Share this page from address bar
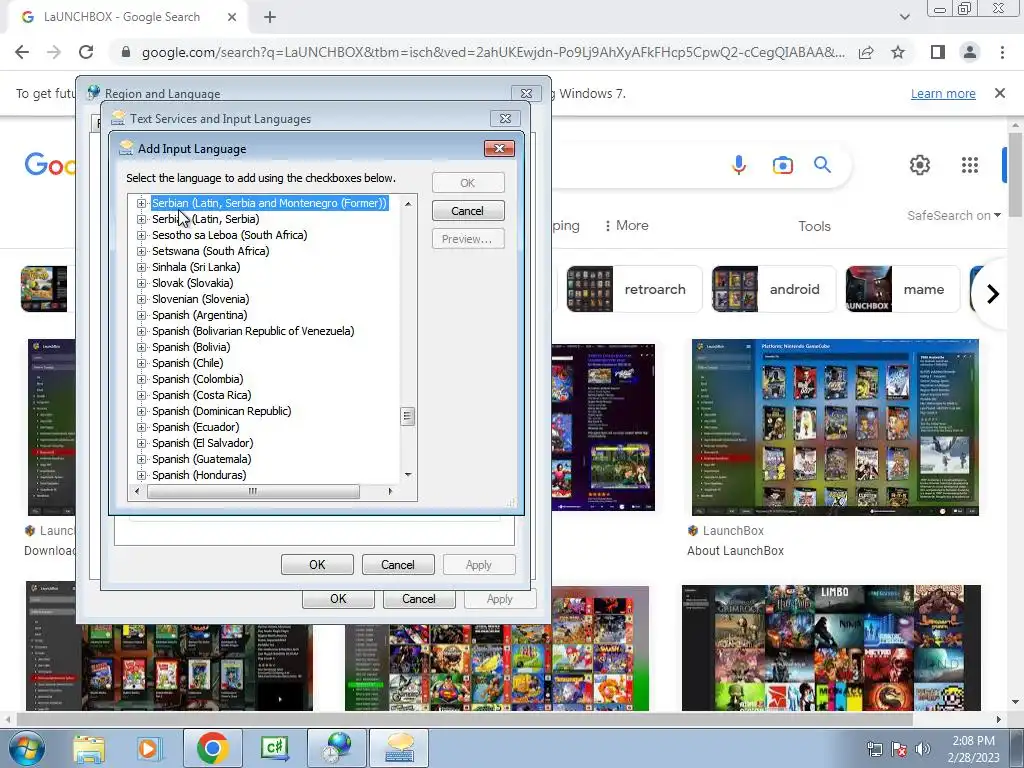Viewport: 1024px width, 768px height. coord(866,52)
